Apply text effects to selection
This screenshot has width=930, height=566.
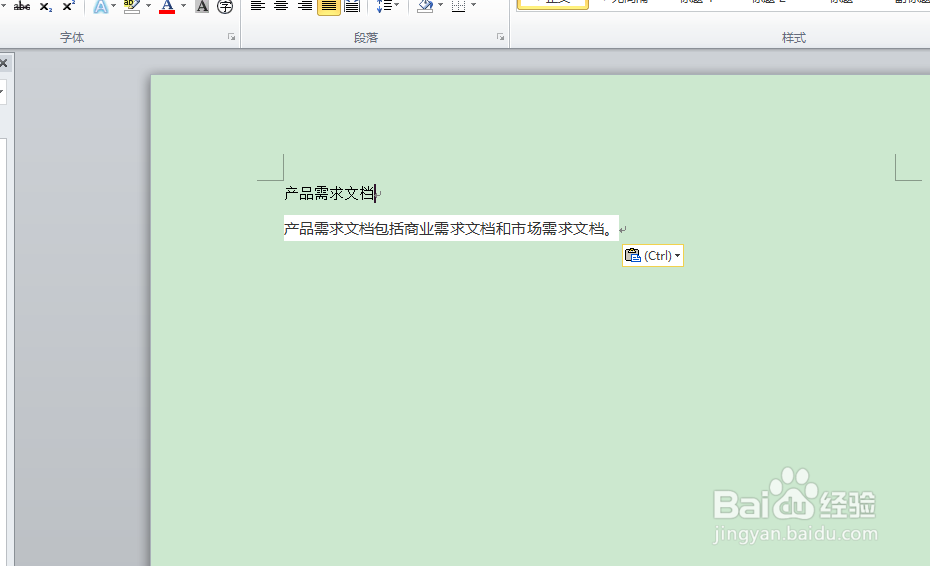[101, 6]
